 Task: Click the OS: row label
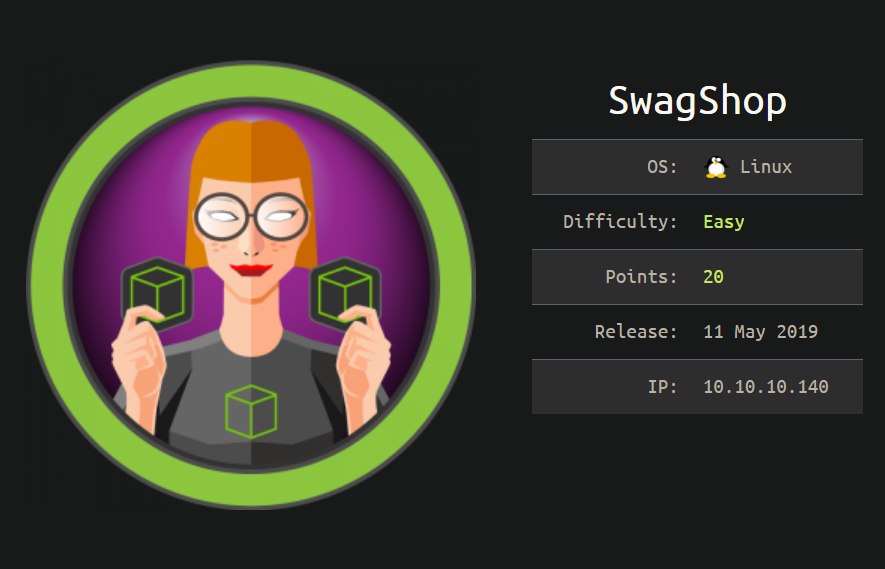(x=662, y=167)
